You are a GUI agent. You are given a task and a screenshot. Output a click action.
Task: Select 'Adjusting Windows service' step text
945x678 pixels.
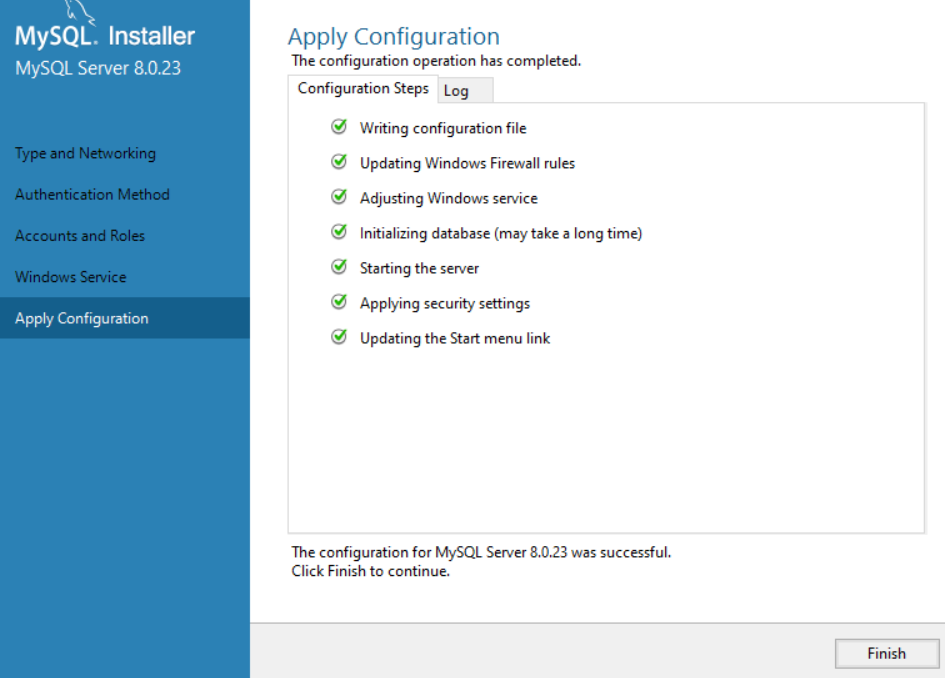[x=448, y=198]
